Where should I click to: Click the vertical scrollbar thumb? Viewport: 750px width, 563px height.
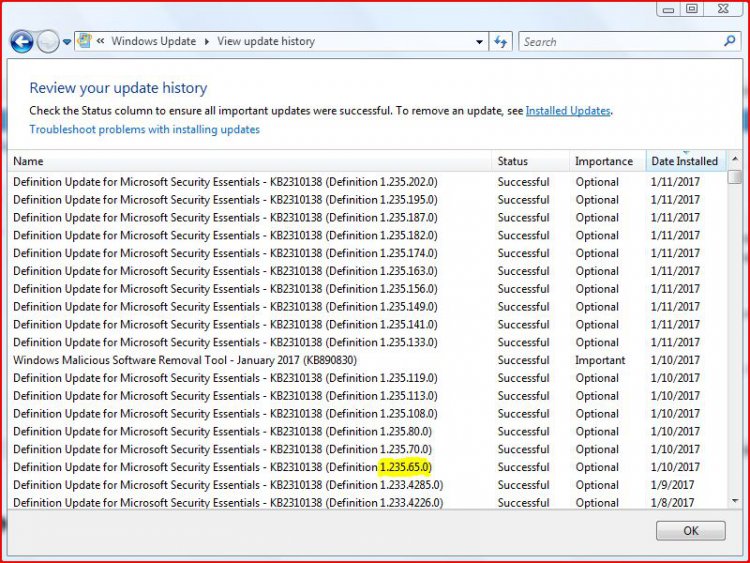(x=735, y=176)
